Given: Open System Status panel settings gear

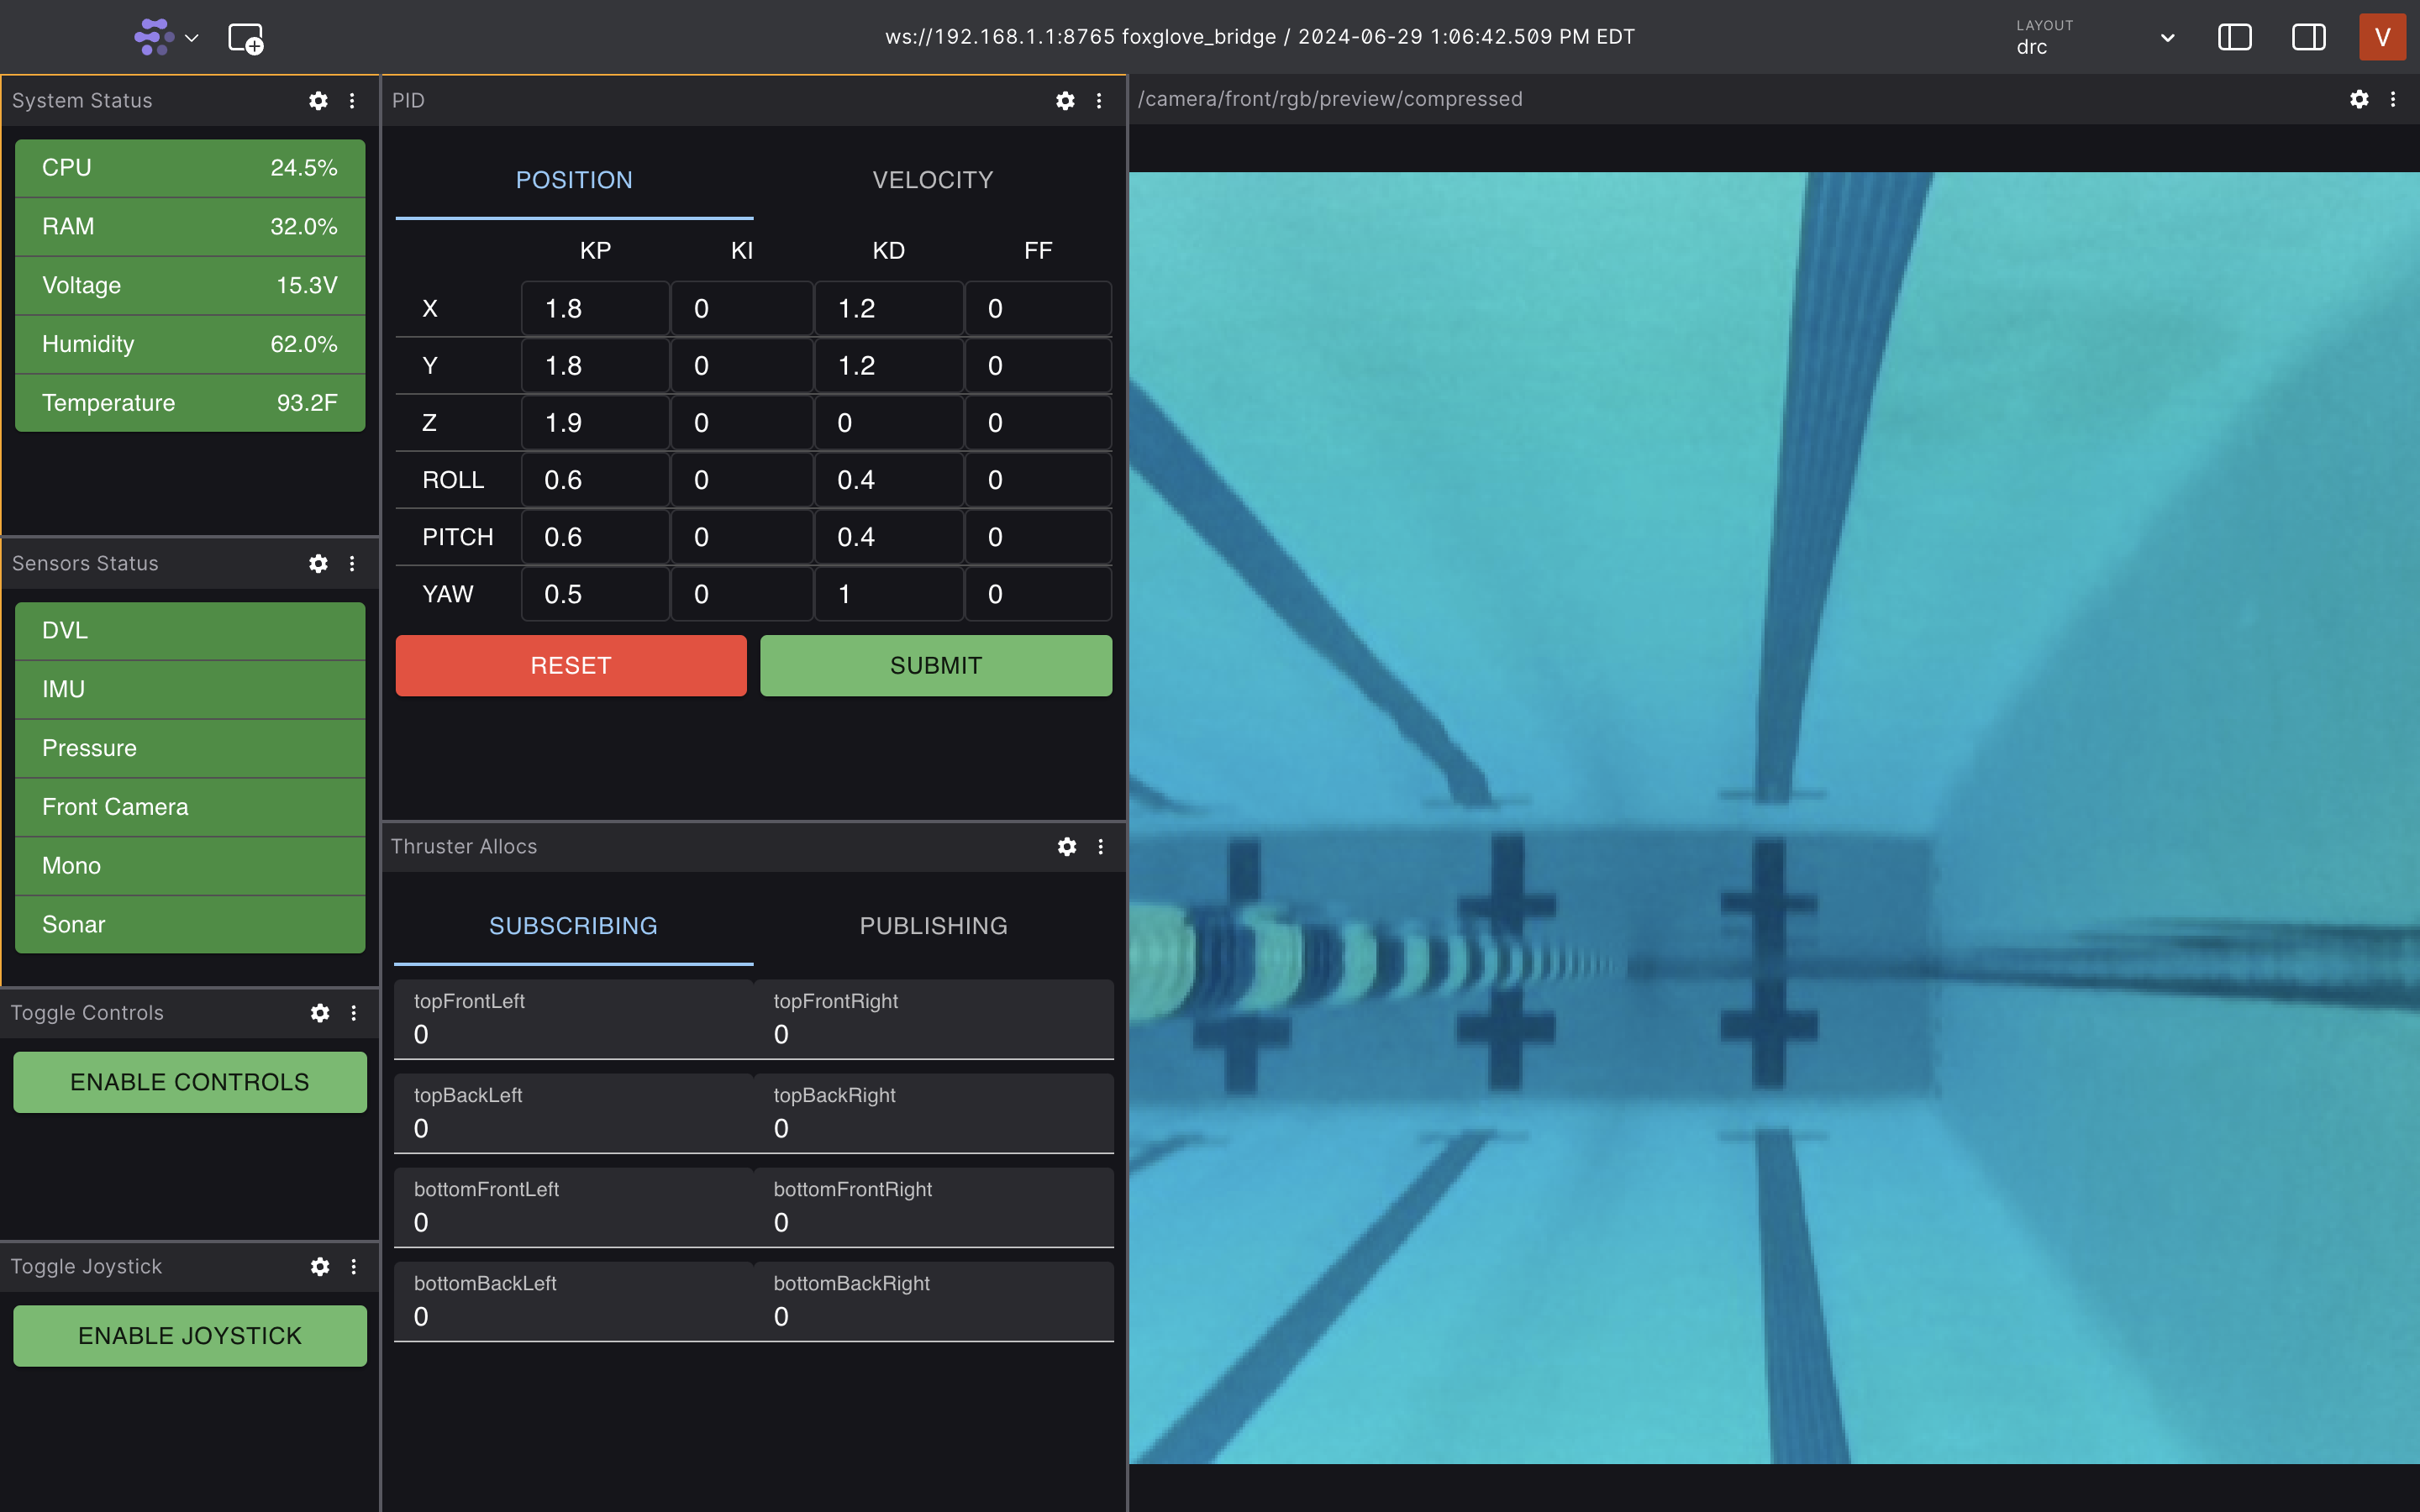Looking at the screenshot, I should (318, 101).
